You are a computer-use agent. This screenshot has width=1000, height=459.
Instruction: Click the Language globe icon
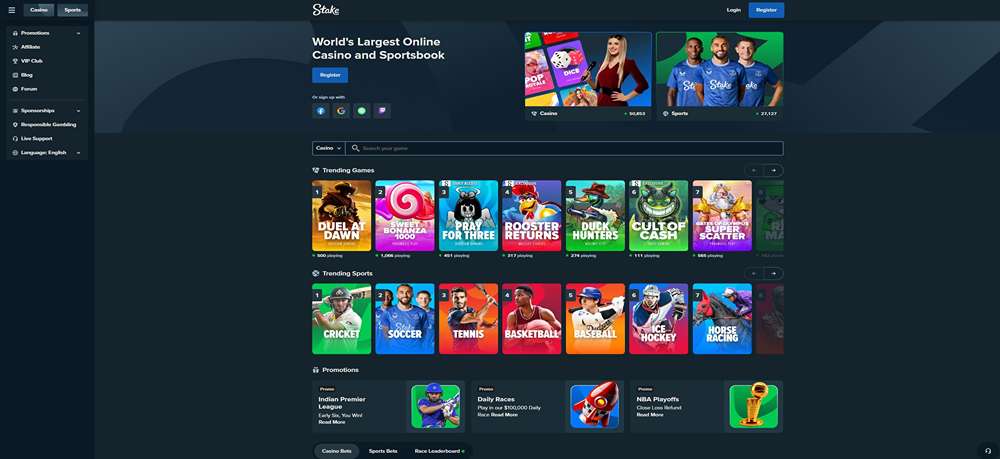coord(15,153)
